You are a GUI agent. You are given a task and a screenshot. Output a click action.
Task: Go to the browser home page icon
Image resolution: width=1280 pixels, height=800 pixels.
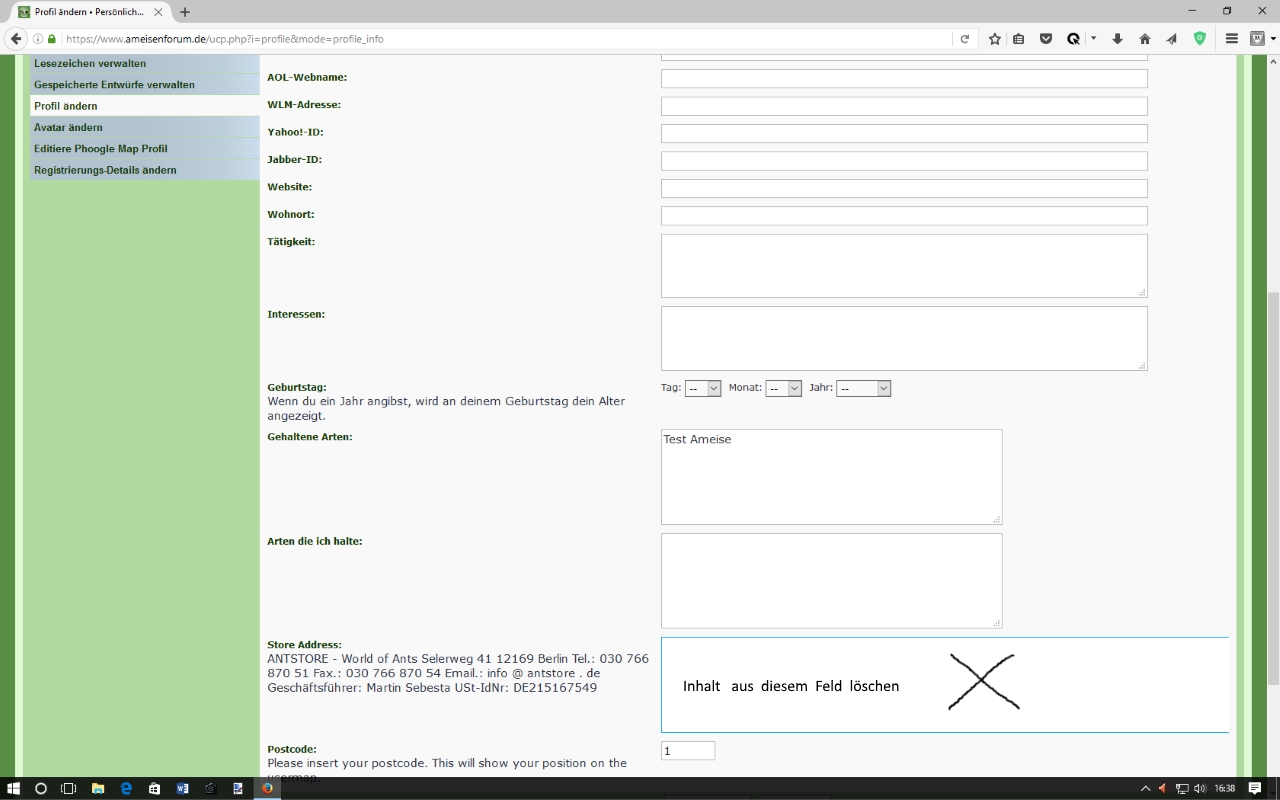[x=1145, y=39]
